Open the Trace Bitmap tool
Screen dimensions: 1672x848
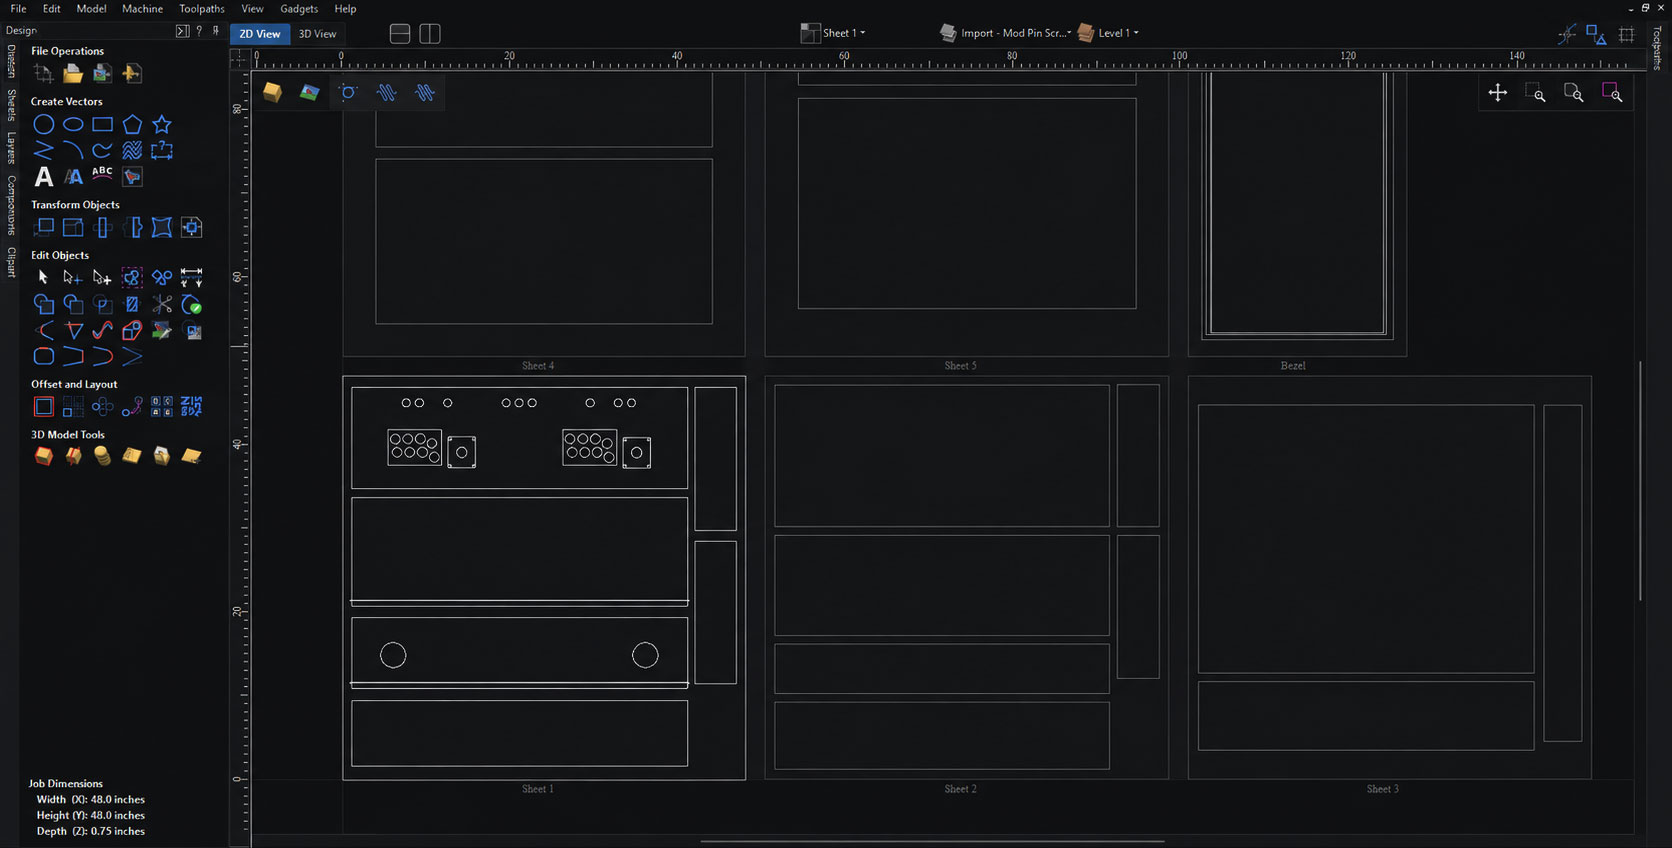(132, 177)
